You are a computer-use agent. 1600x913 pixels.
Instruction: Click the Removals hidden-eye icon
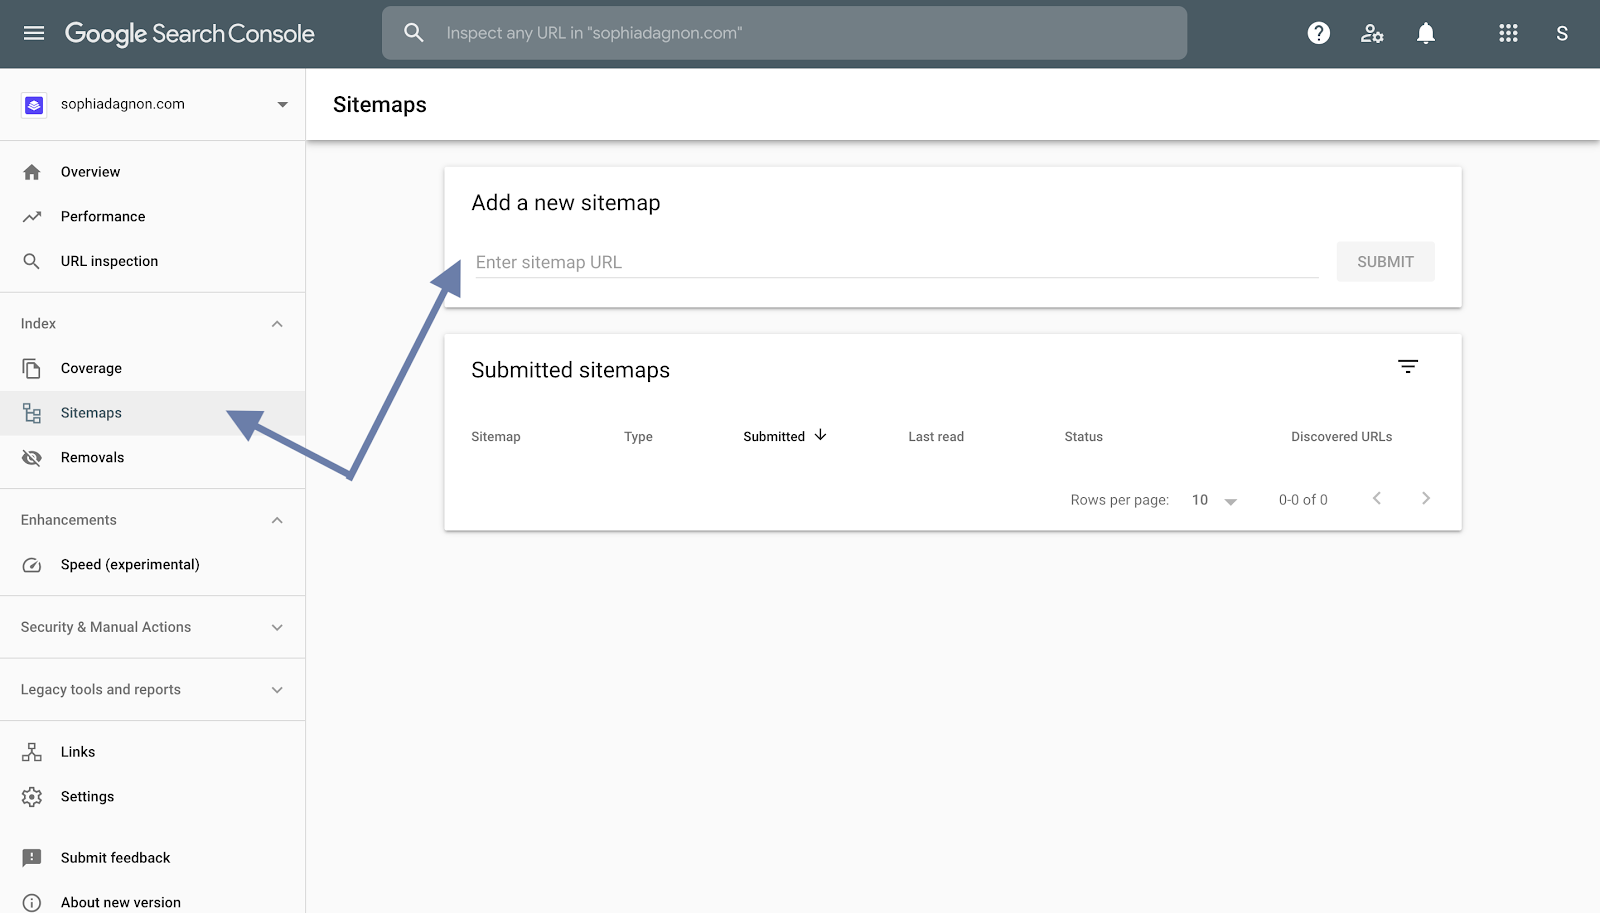32,458
